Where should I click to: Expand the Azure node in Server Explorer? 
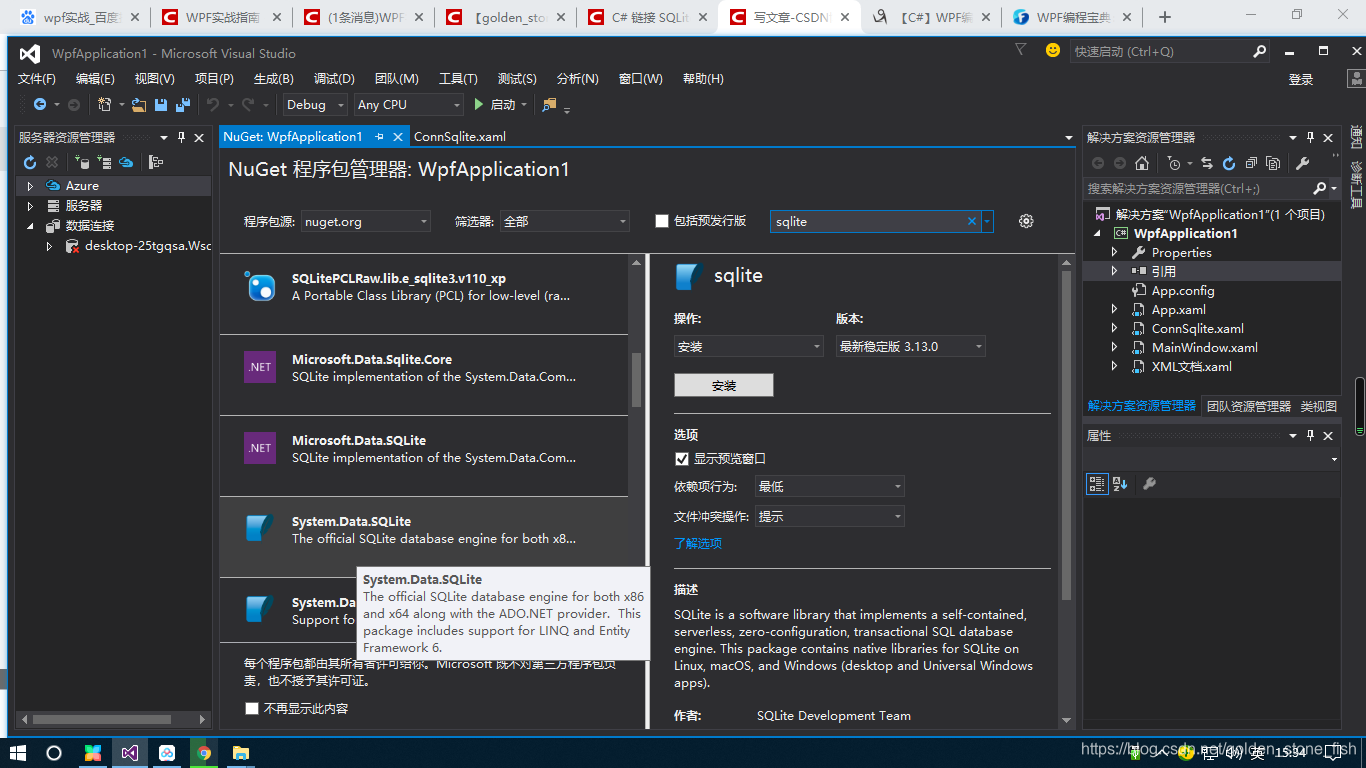pos(30,186)
